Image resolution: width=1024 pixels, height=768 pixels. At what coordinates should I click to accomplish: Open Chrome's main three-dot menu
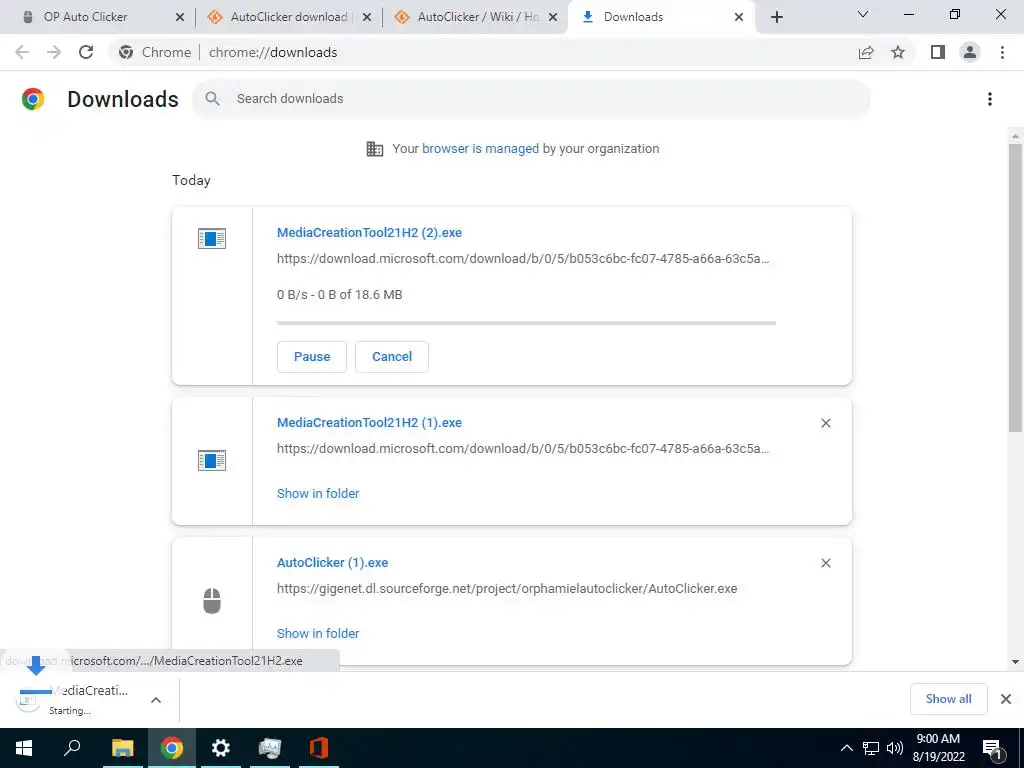[x=1002, y=52]
